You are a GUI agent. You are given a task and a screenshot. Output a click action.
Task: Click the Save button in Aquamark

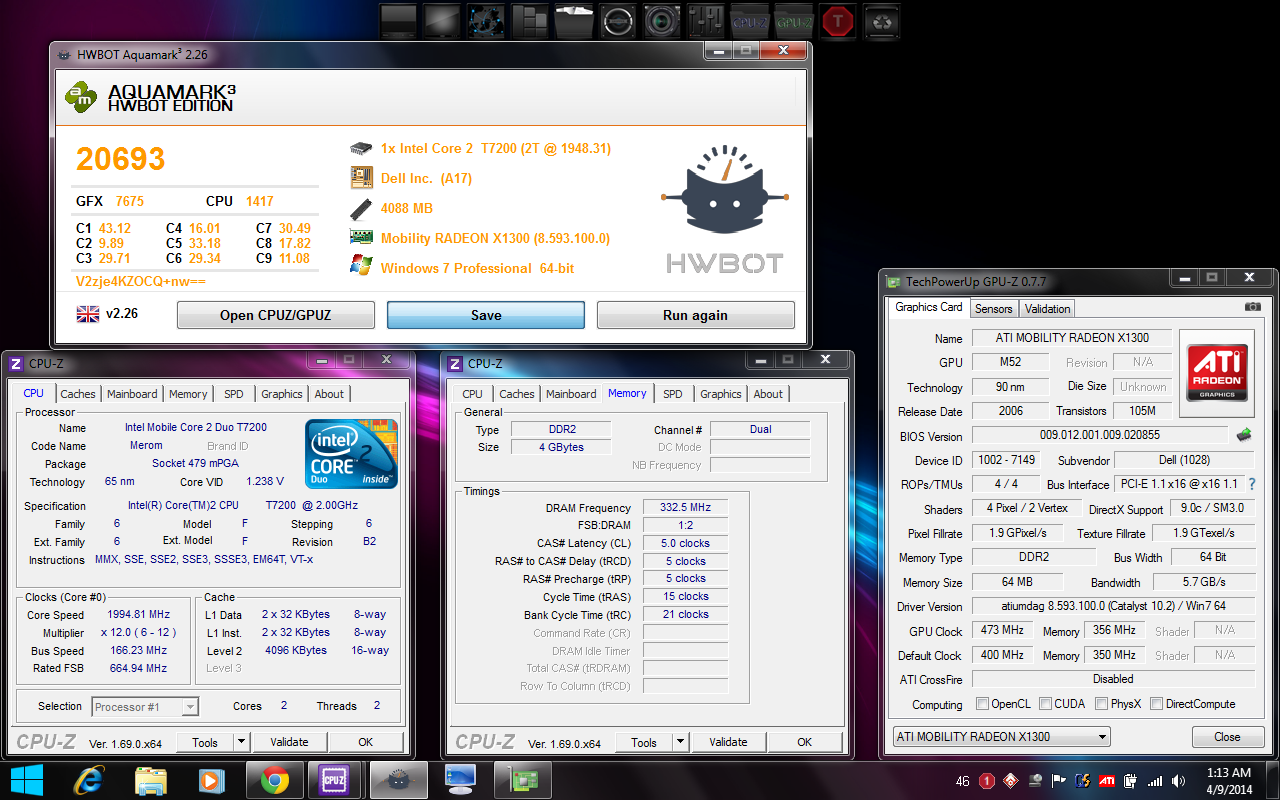click(486, 315)
